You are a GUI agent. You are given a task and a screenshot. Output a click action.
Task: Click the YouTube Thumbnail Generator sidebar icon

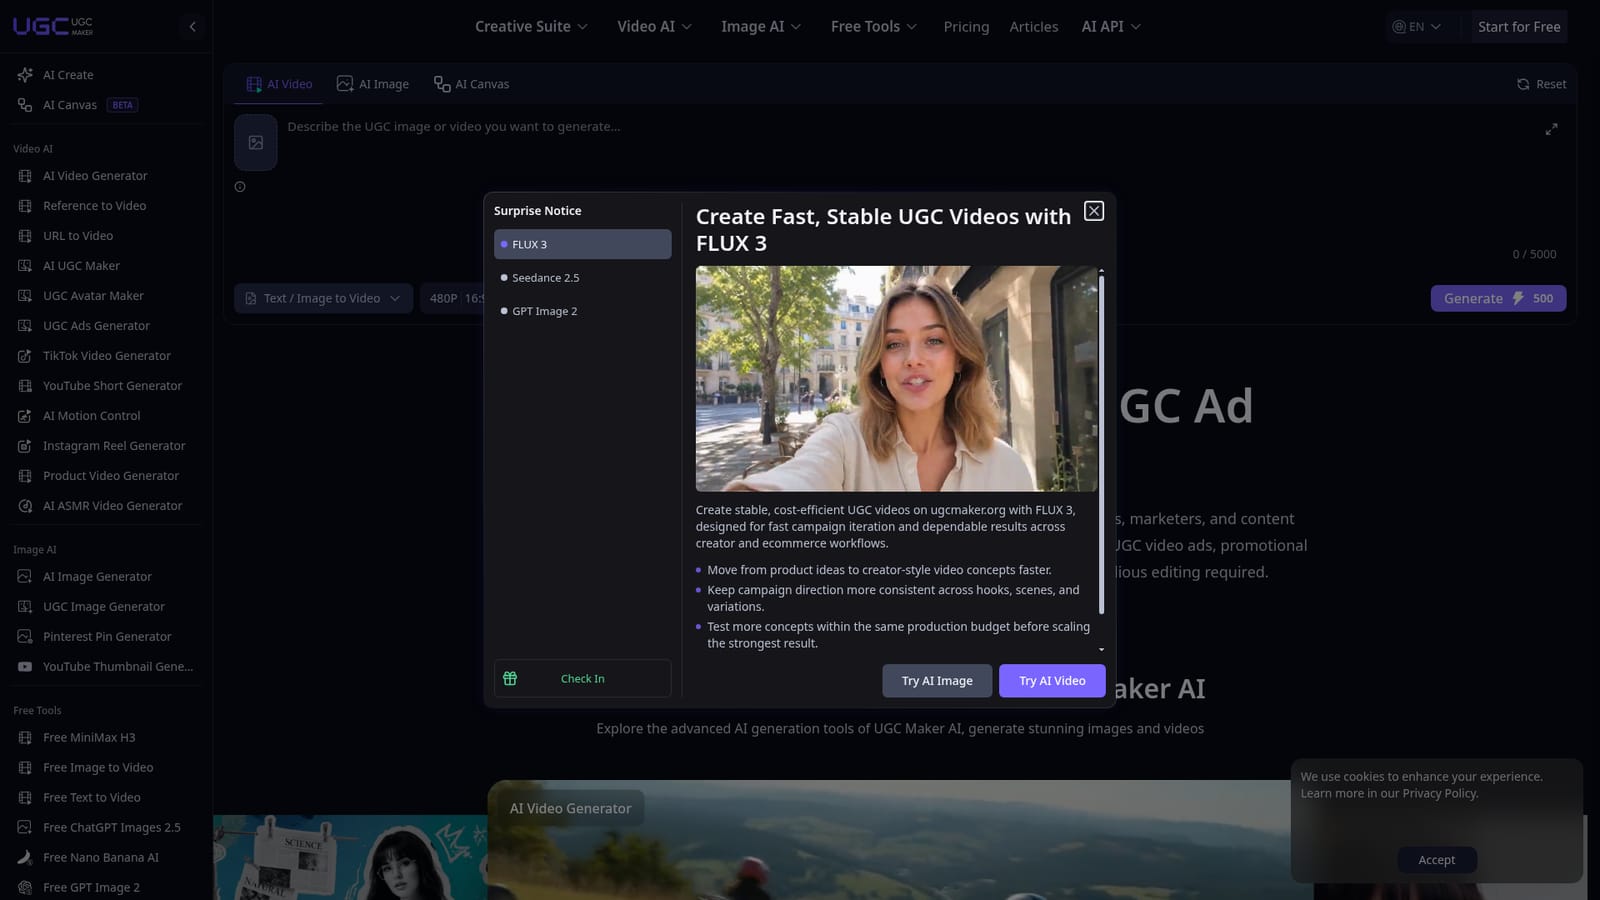tap(25, 667)
